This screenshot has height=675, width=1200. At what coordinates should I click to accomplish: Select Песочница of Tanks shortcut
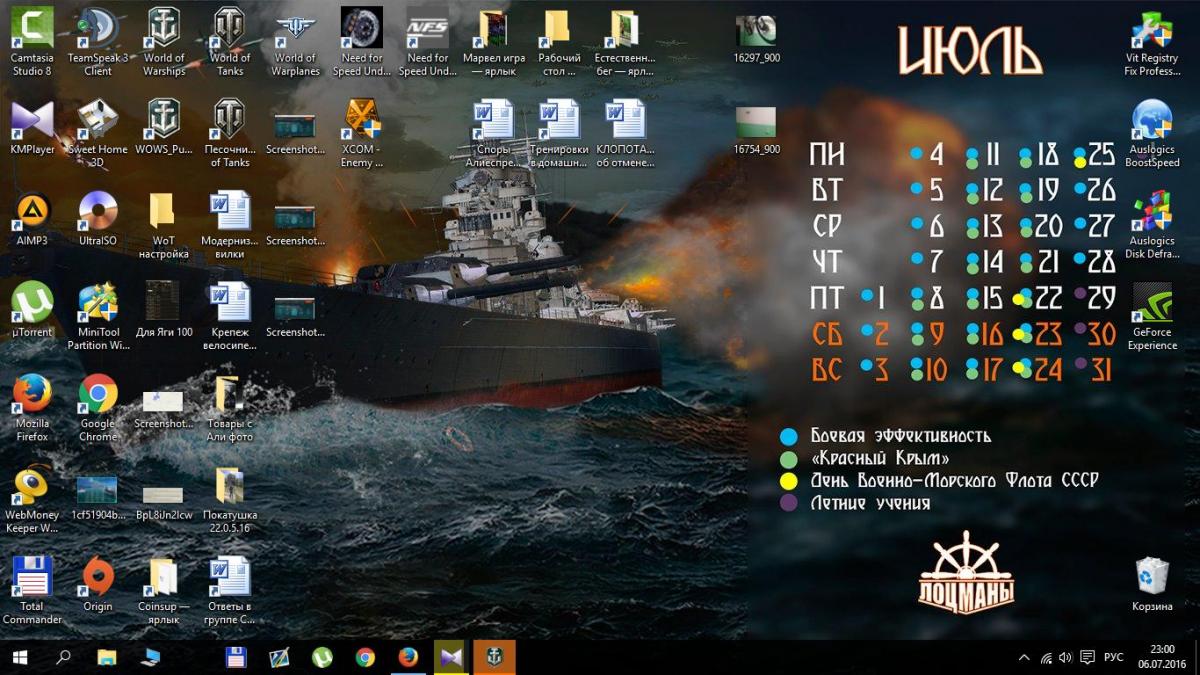coord(230,133)
